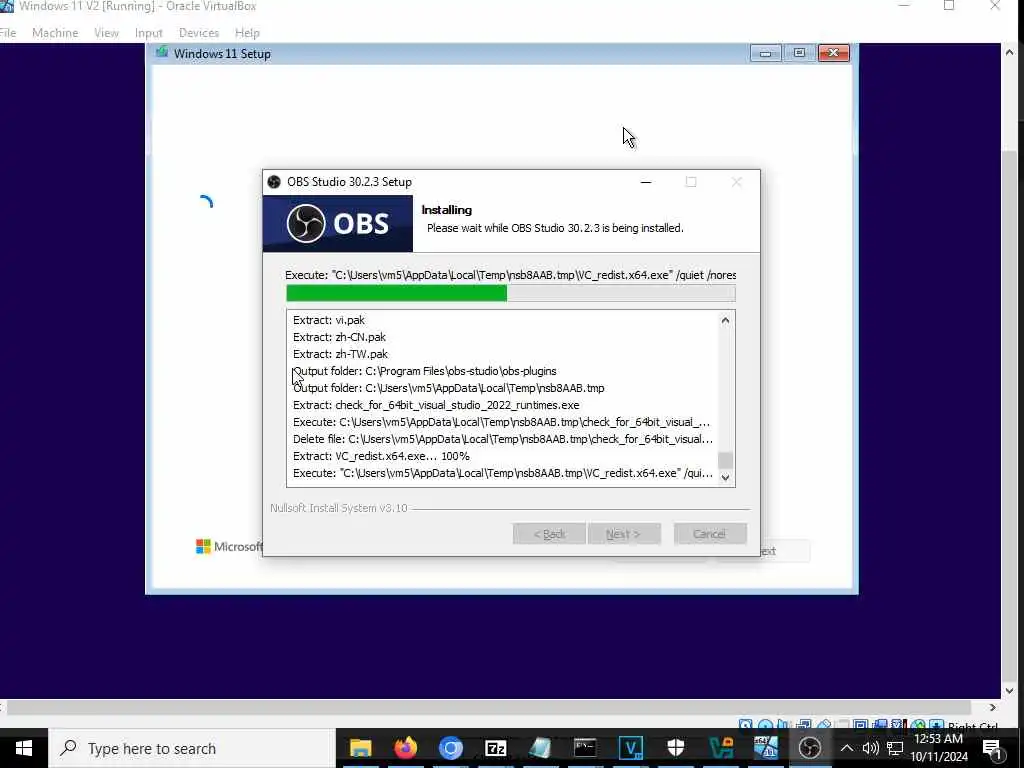Select the 'Delete file' log line

click(503, 439)
